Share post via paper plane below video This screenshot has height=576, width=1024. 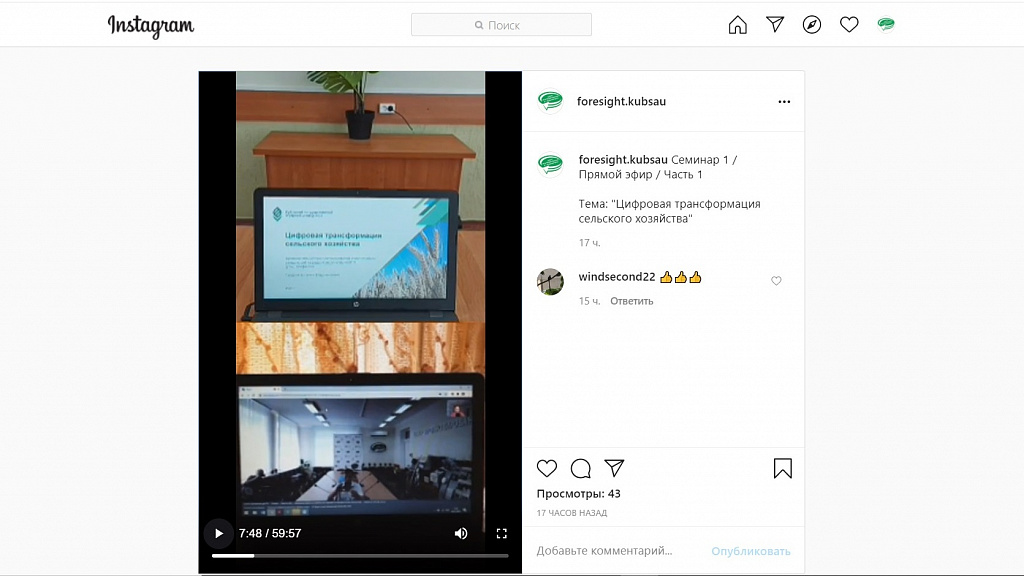tap(614, 468)
